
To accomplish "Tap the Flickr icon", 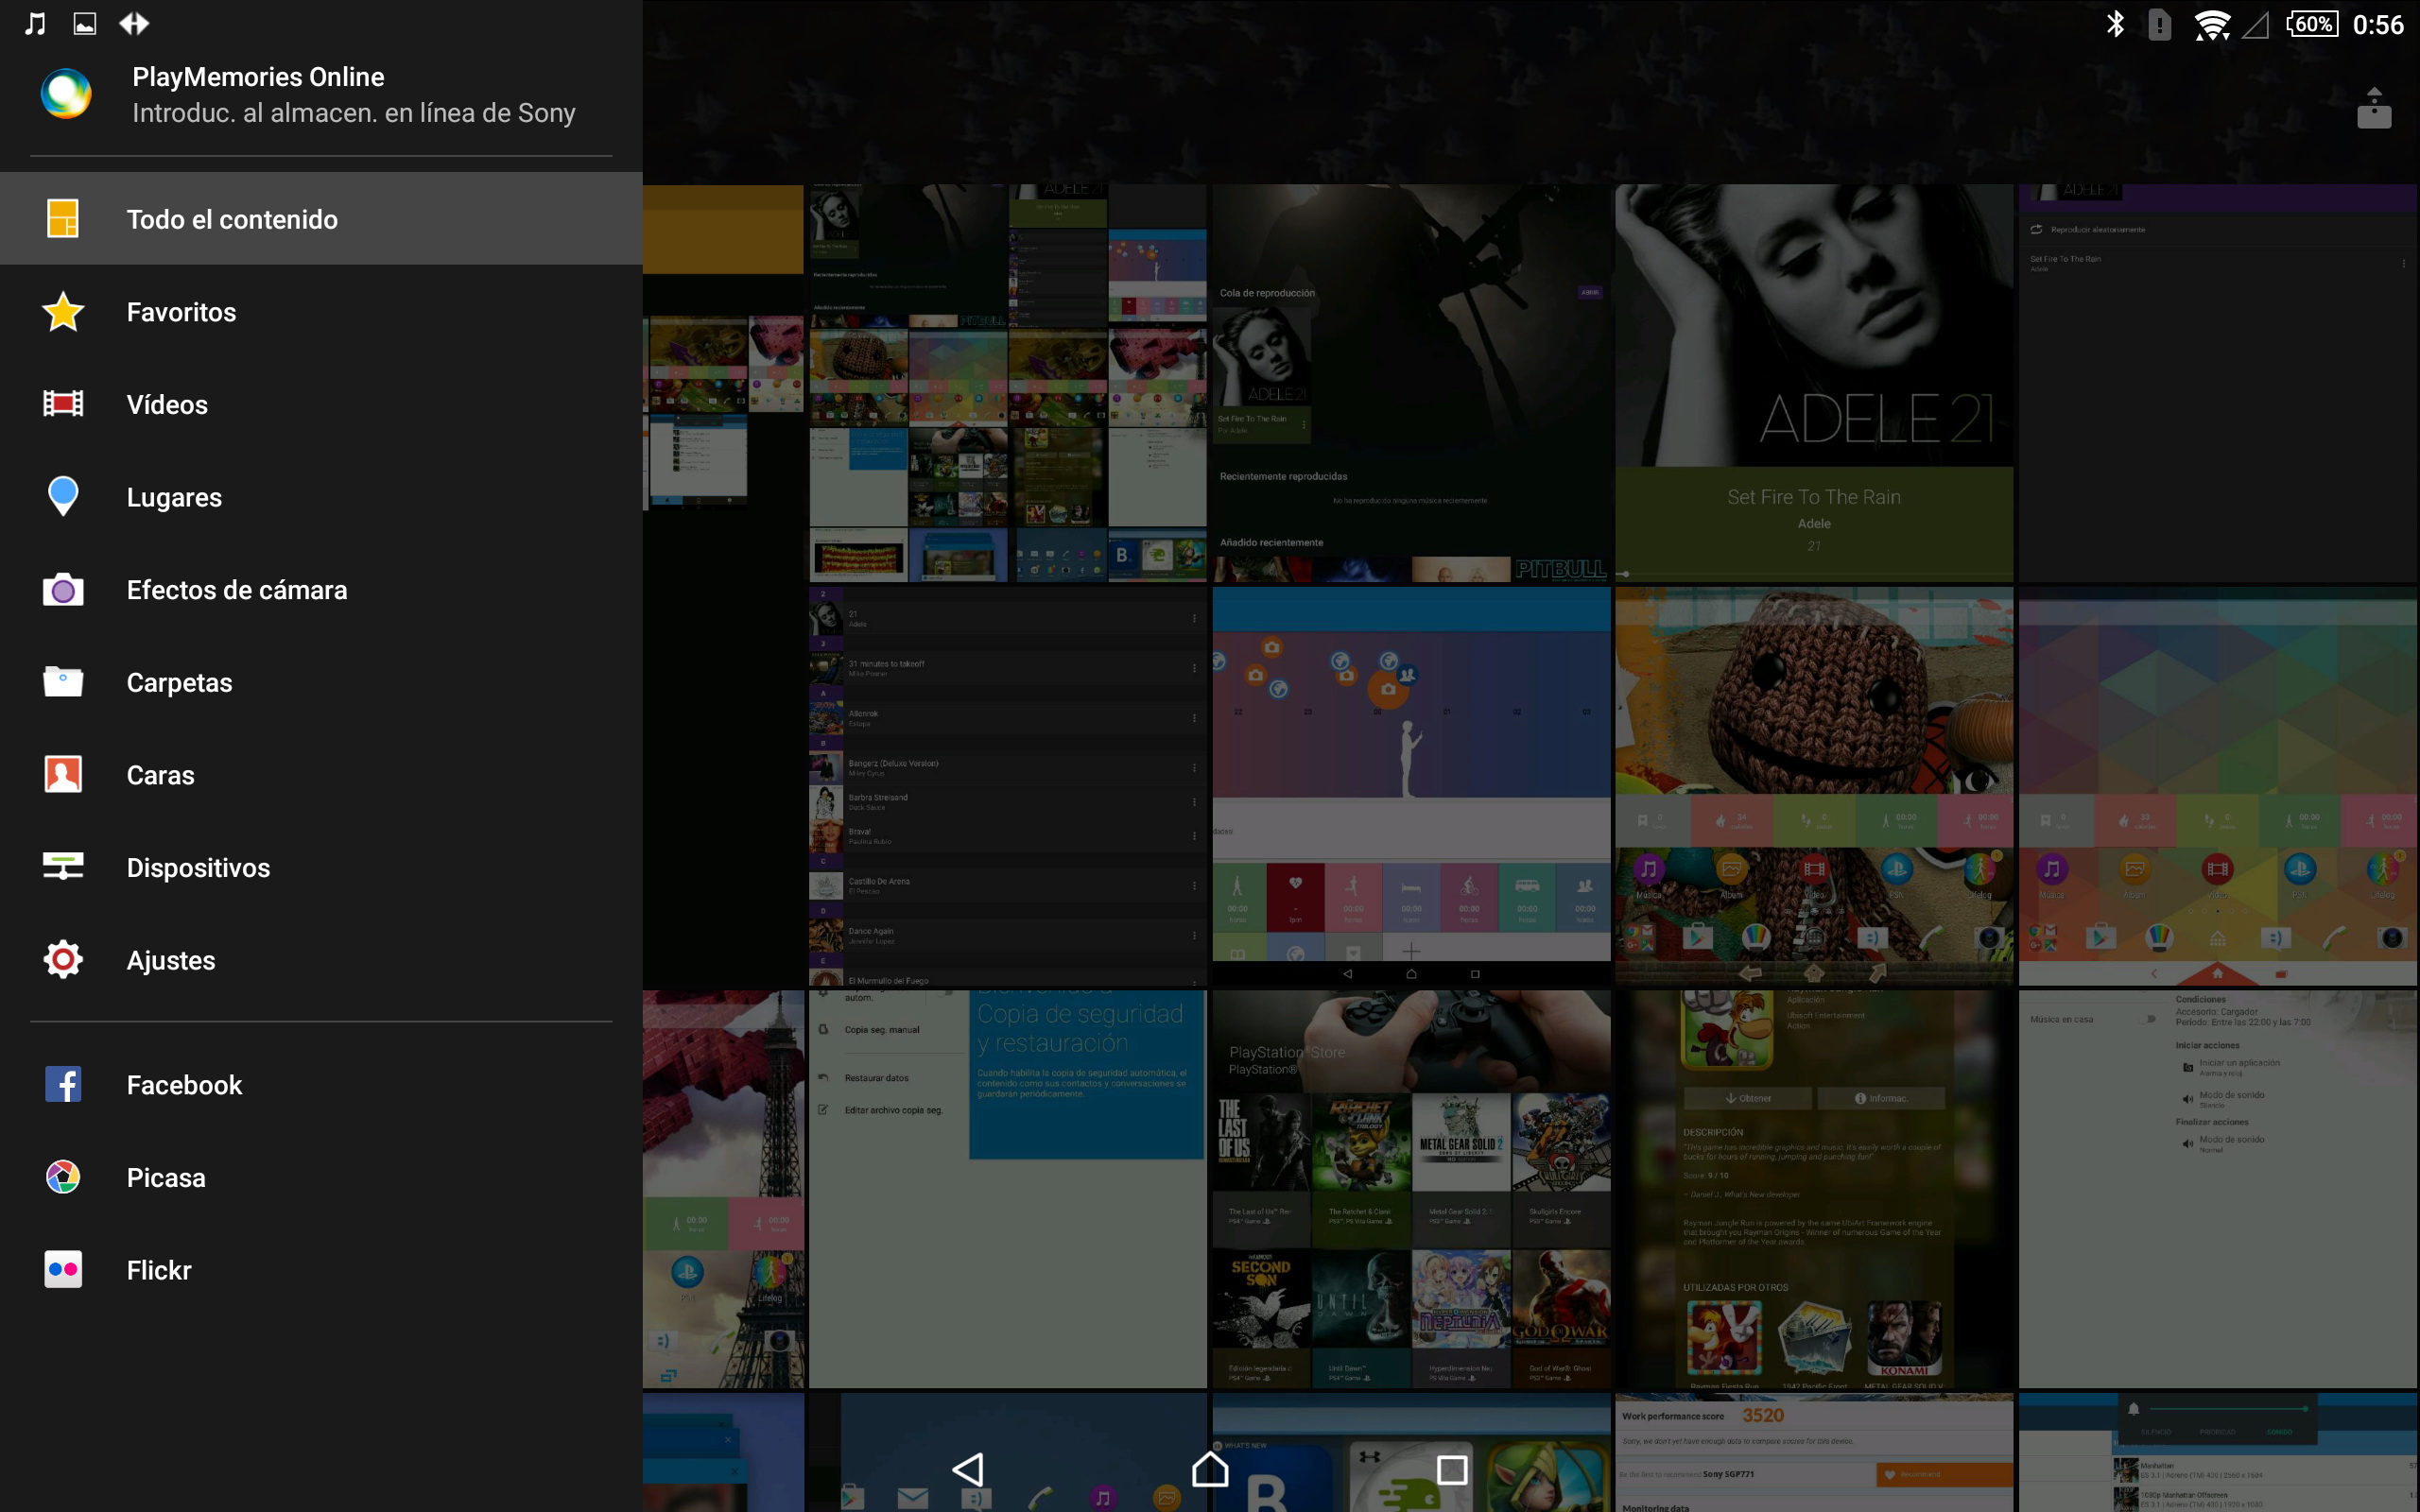I will pyautogui.click(x=63, y=1269).
